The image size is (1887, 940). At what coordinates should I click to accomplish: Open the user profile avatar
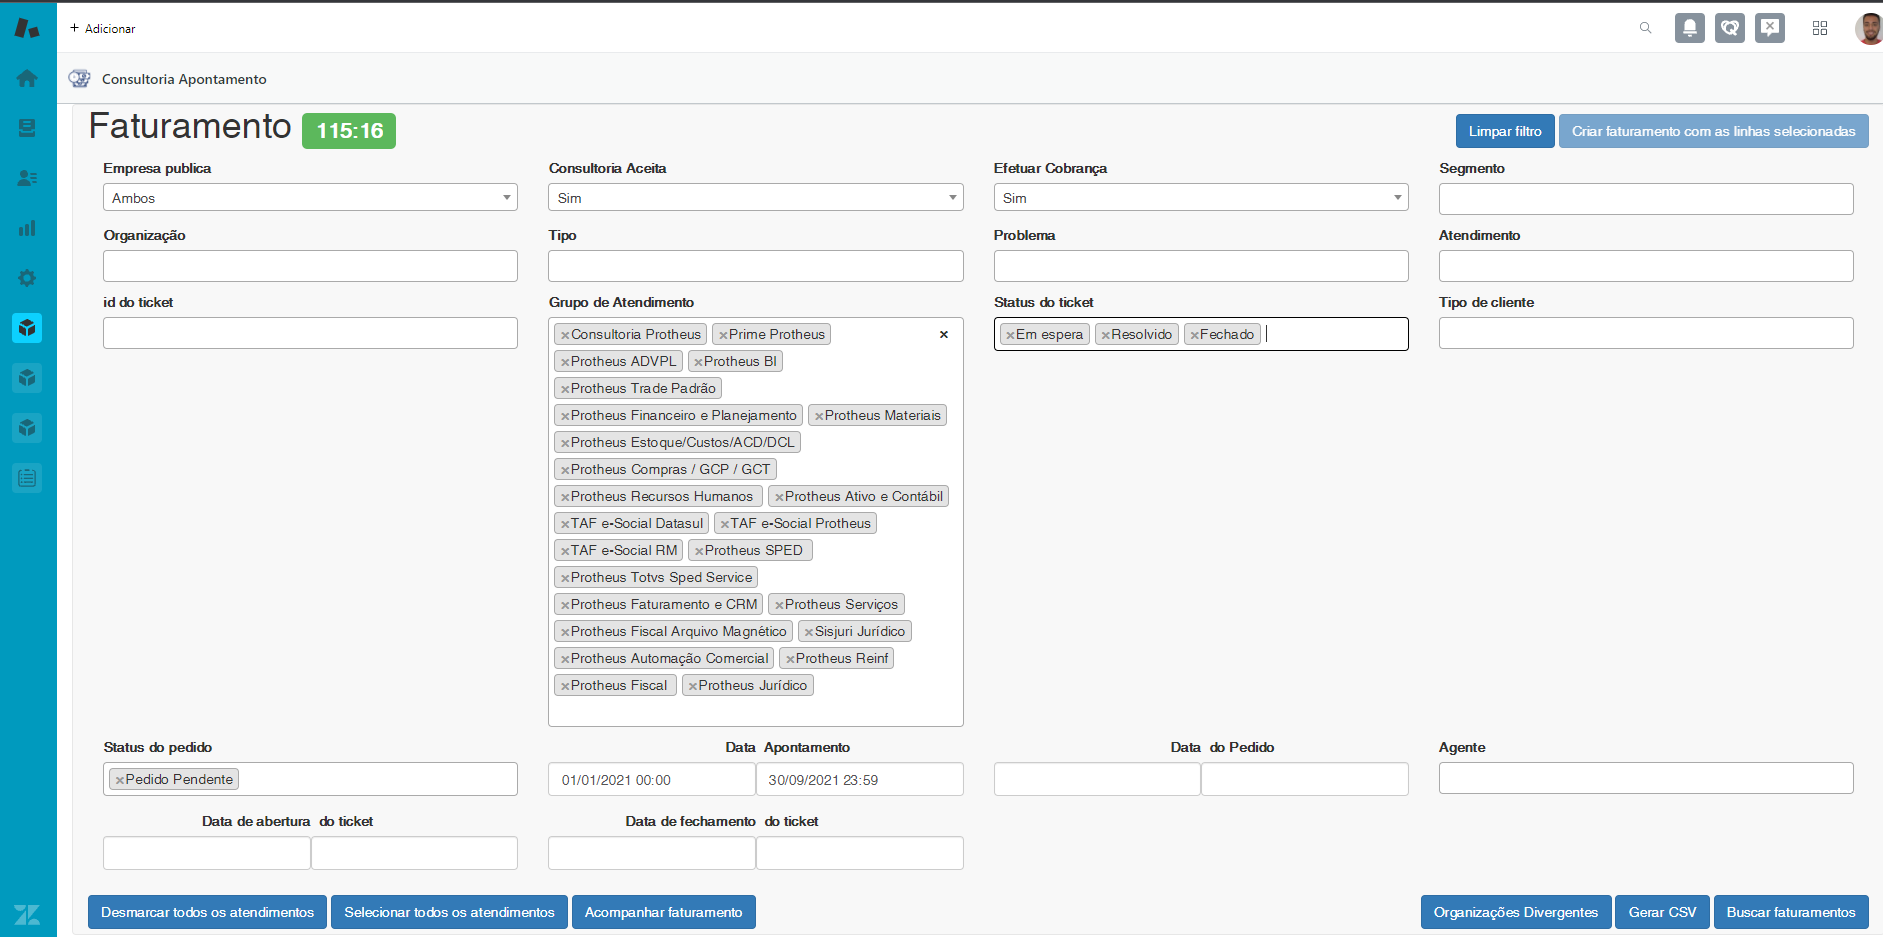coord(1868,28)
